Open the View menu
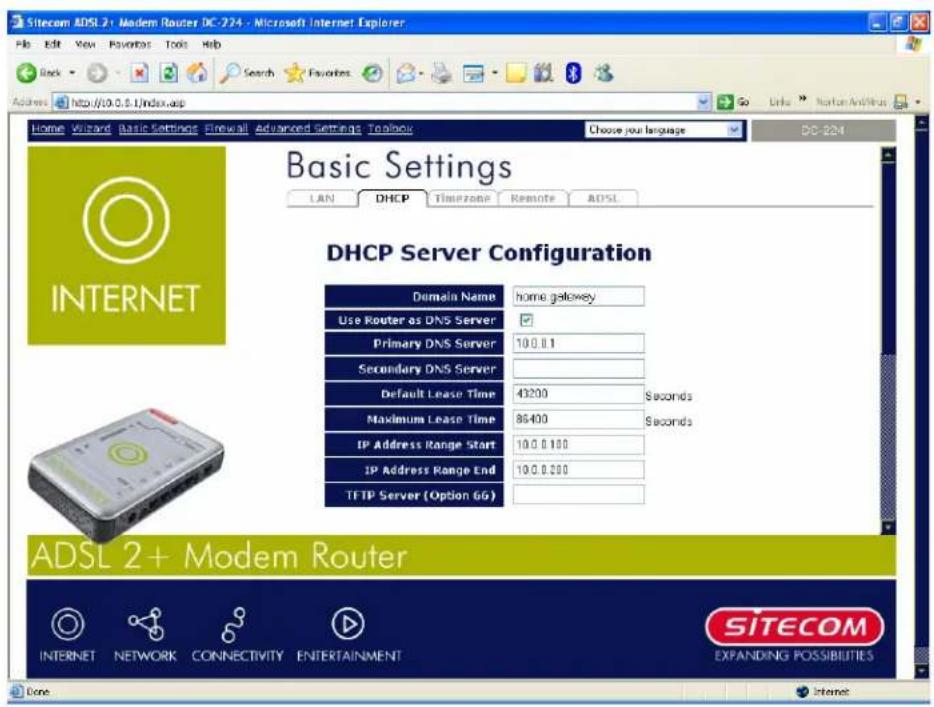This screenshot has height=707, width=934. pyautogui.click(x=85, y=44)
